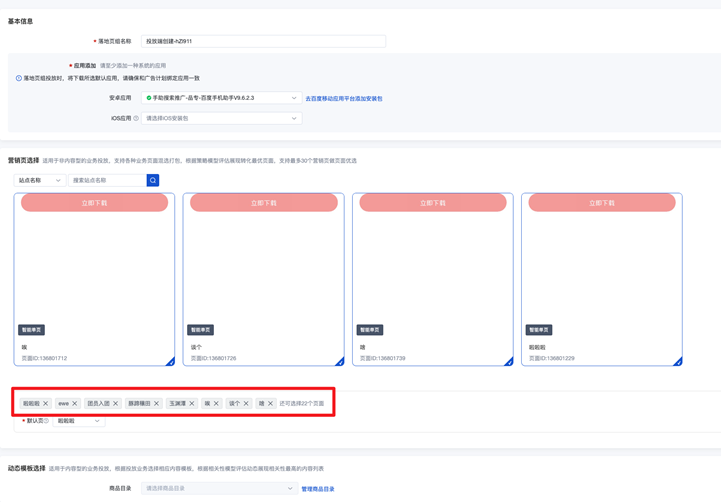
Task: Open the iOS应用 install package dropdown
Action: [x=221, y=118]
